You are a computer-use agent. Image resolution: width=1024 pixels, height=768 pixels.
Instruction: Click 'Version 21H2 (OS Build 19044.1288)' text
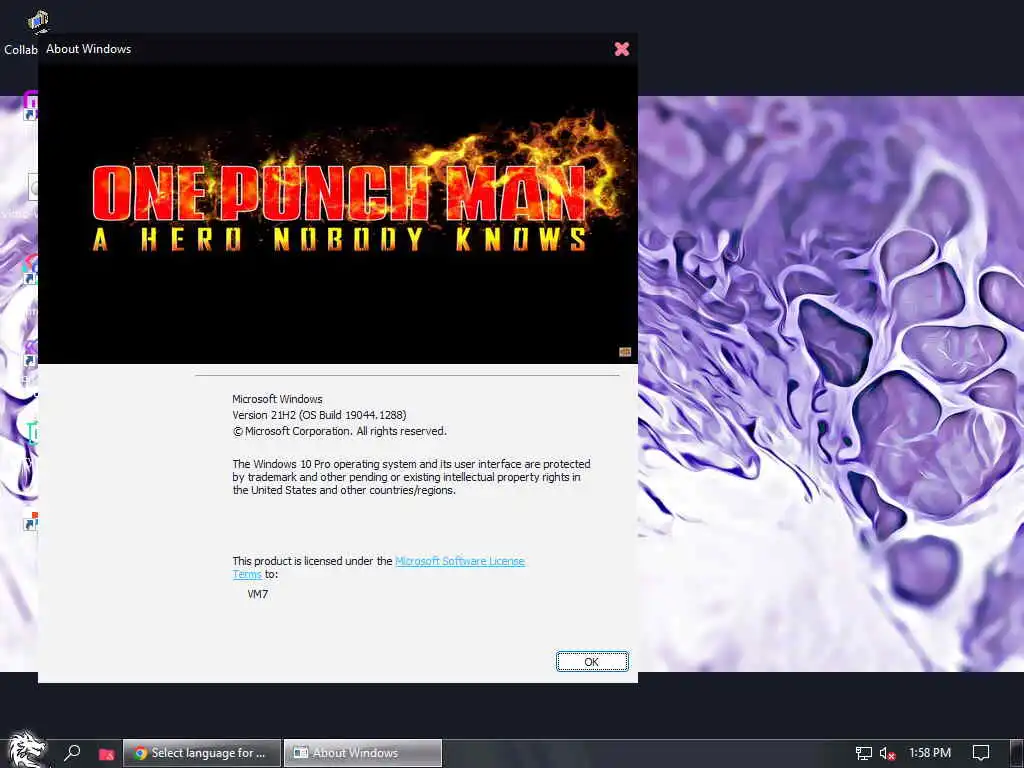click(x=319, y=415)
